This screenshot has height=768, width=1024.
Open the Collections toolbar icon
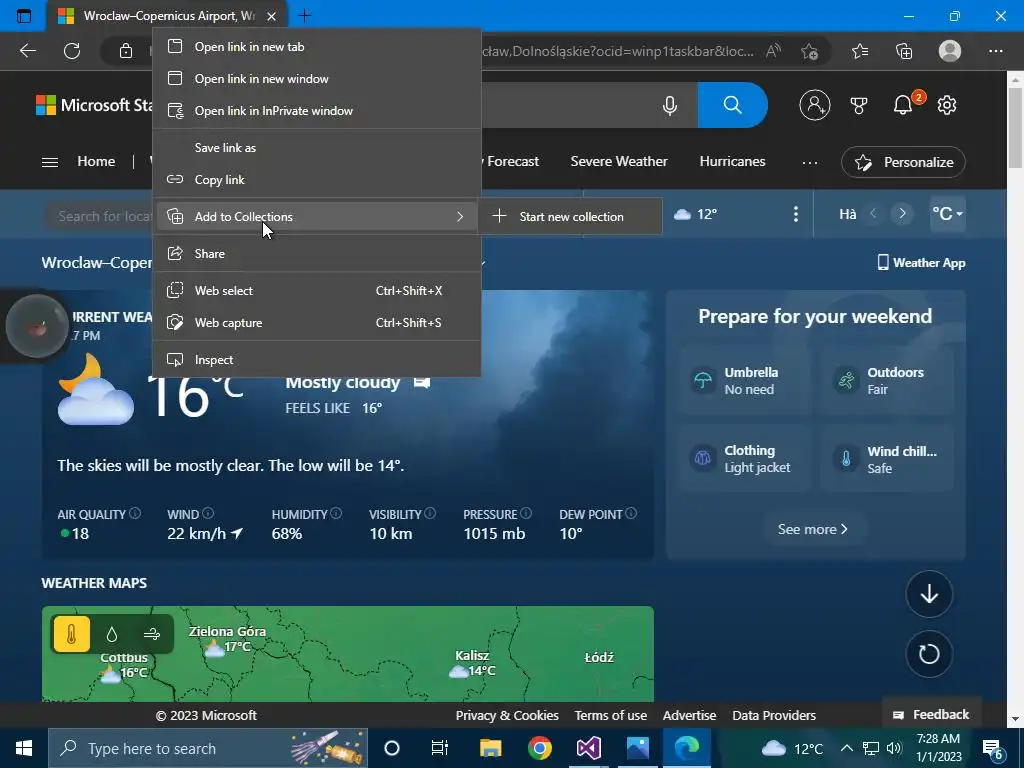904,51
